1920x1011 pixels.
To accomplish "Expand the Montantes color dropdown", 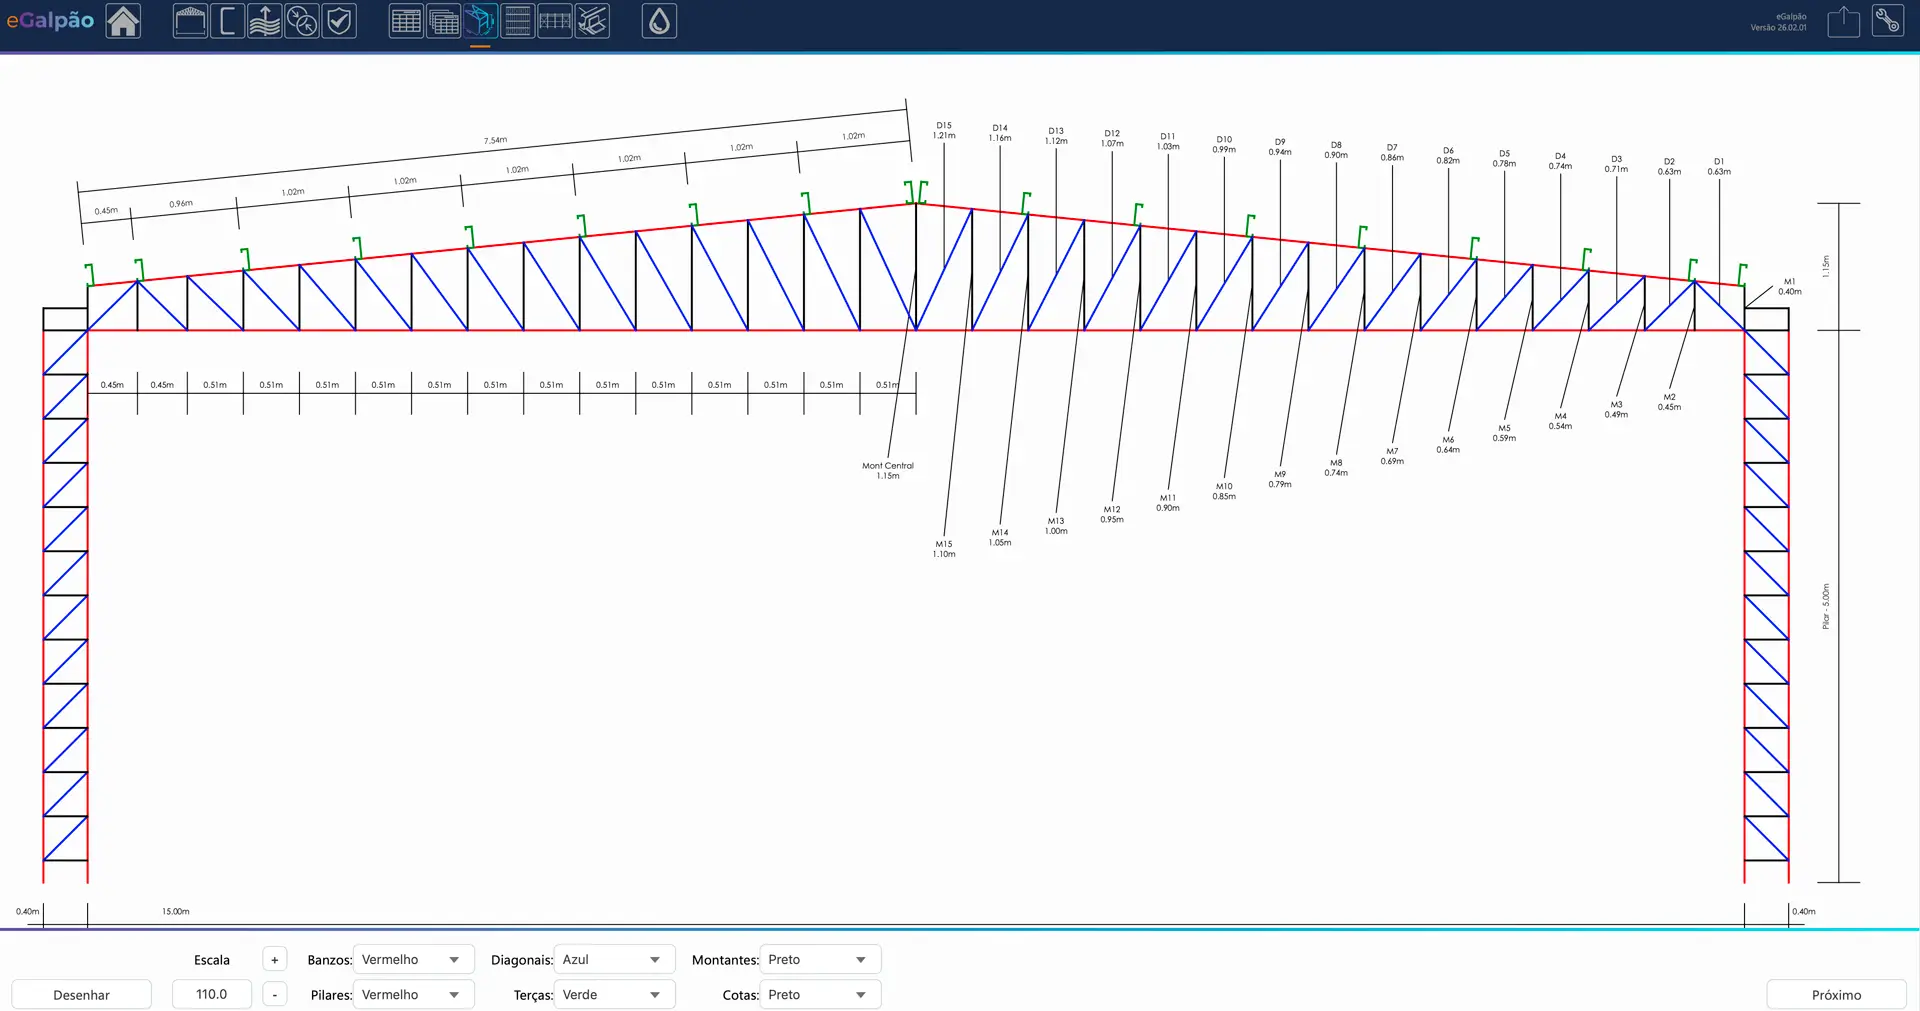I will click(x=820, y=960).
